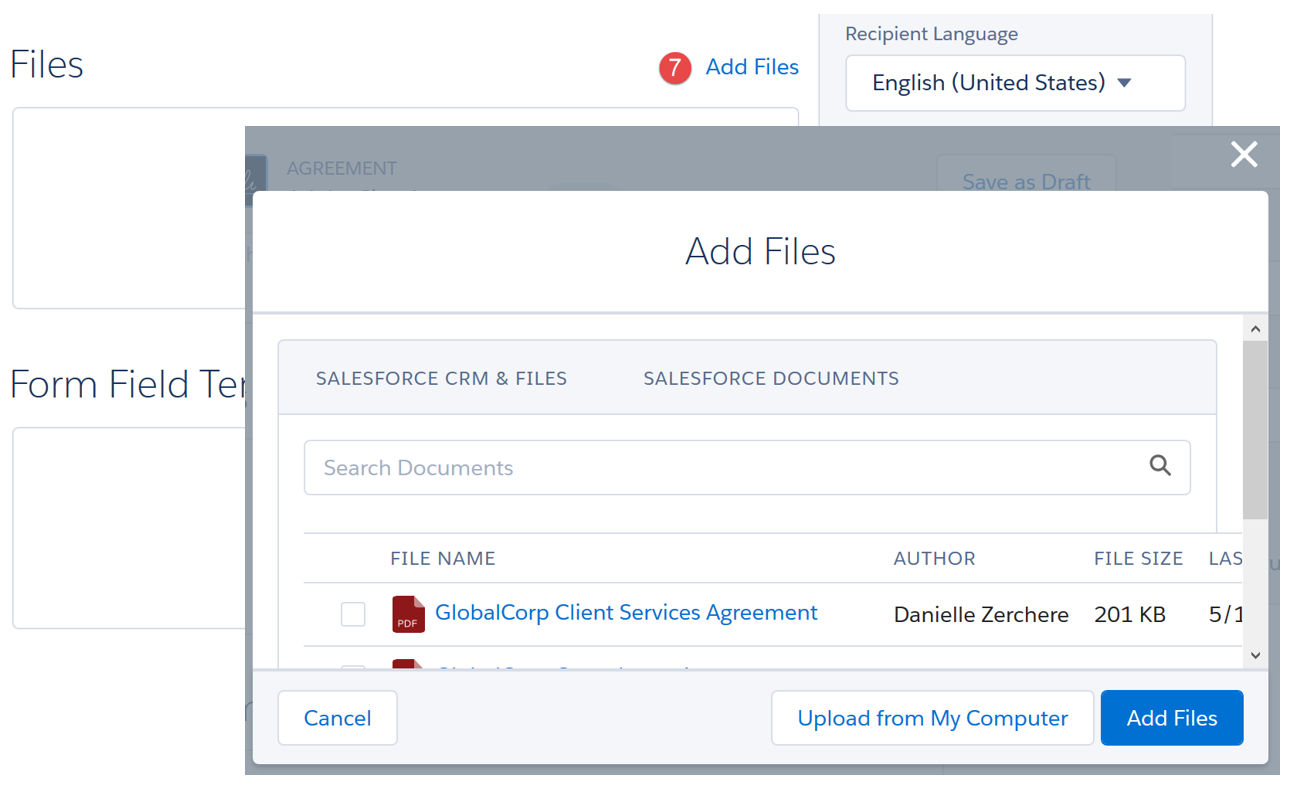
Task: Click the scroll up arrow in the dialog
Action: tap(1256, 329)
